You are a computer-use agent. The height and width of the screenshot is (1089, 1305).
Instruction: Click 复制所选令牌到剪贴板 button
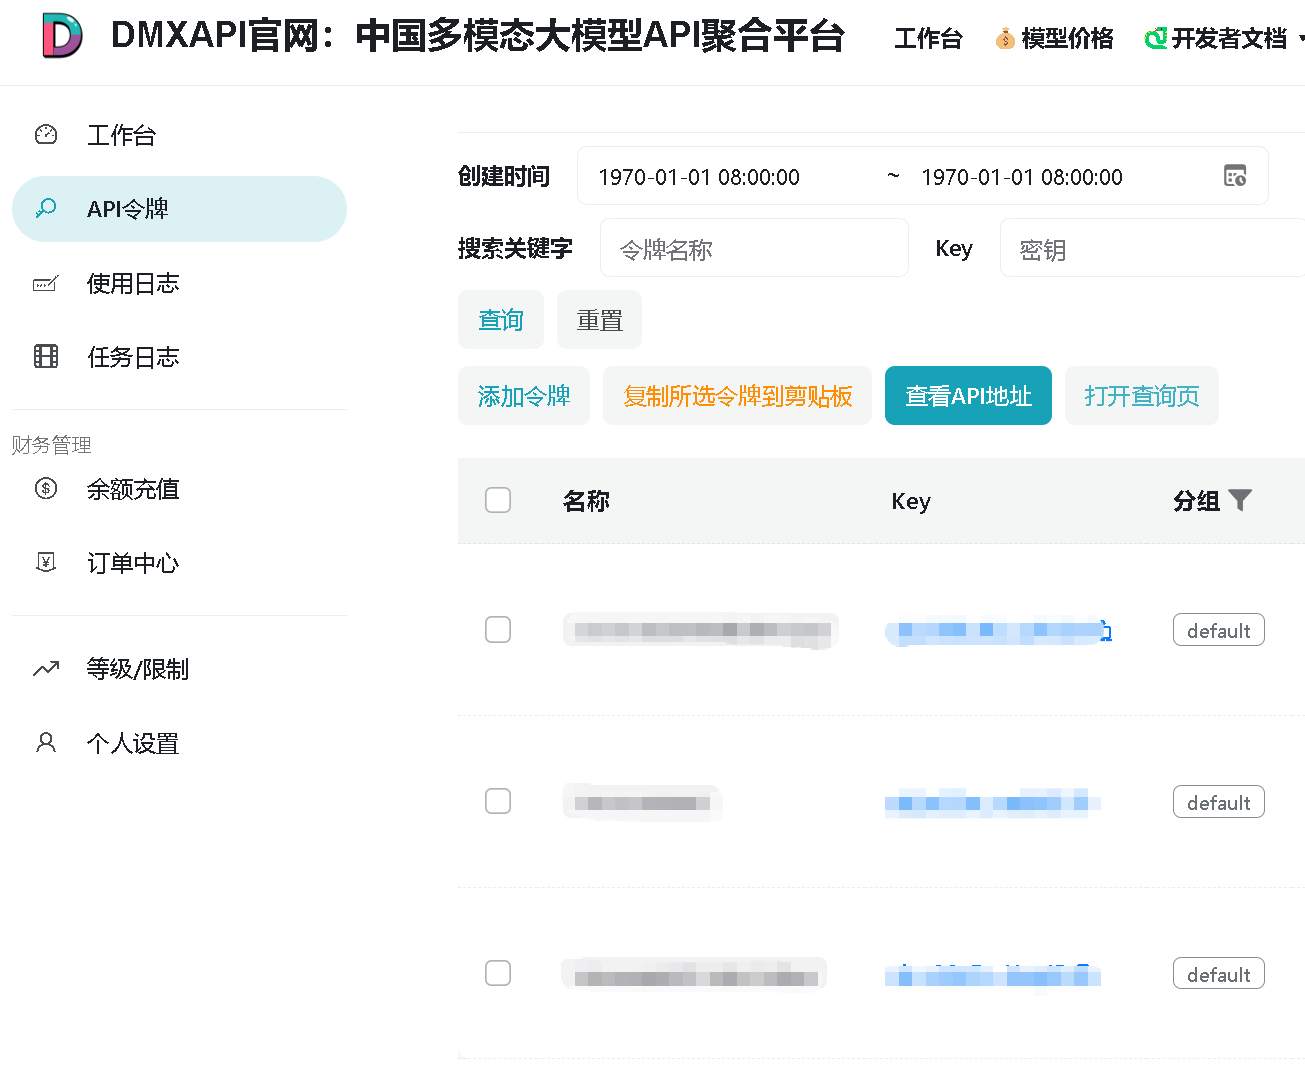tap(737, 396)
